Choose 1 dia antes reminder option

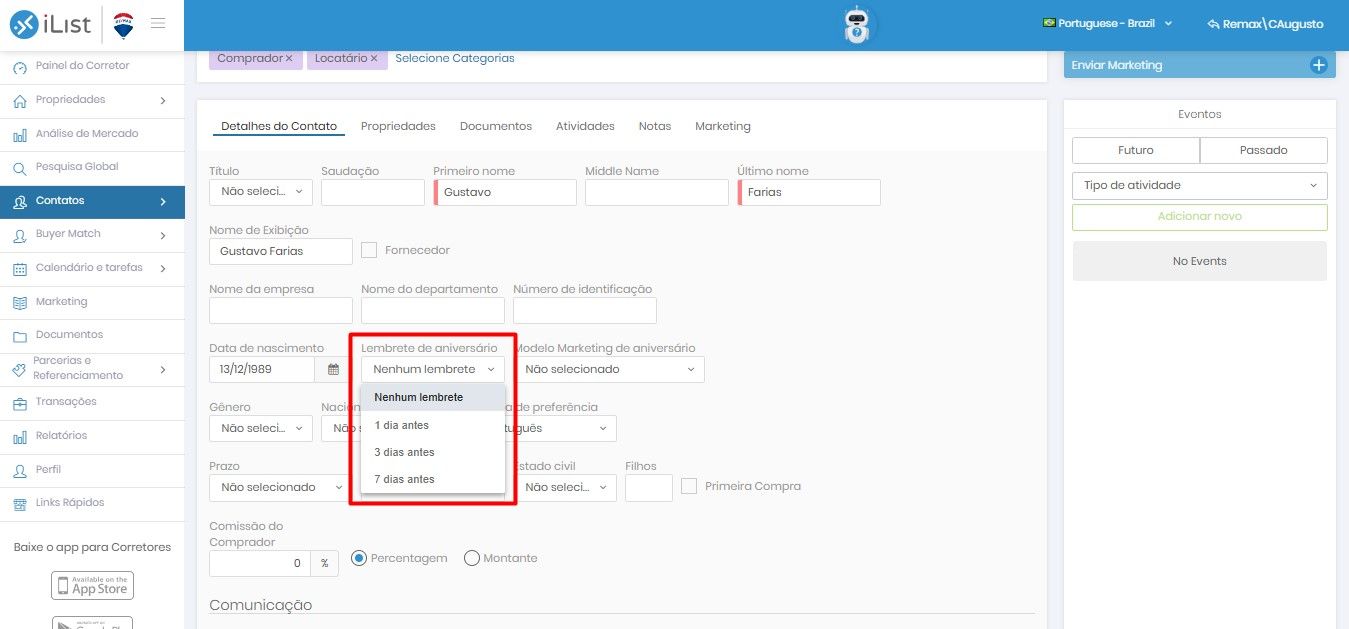[x=433, y=425]
